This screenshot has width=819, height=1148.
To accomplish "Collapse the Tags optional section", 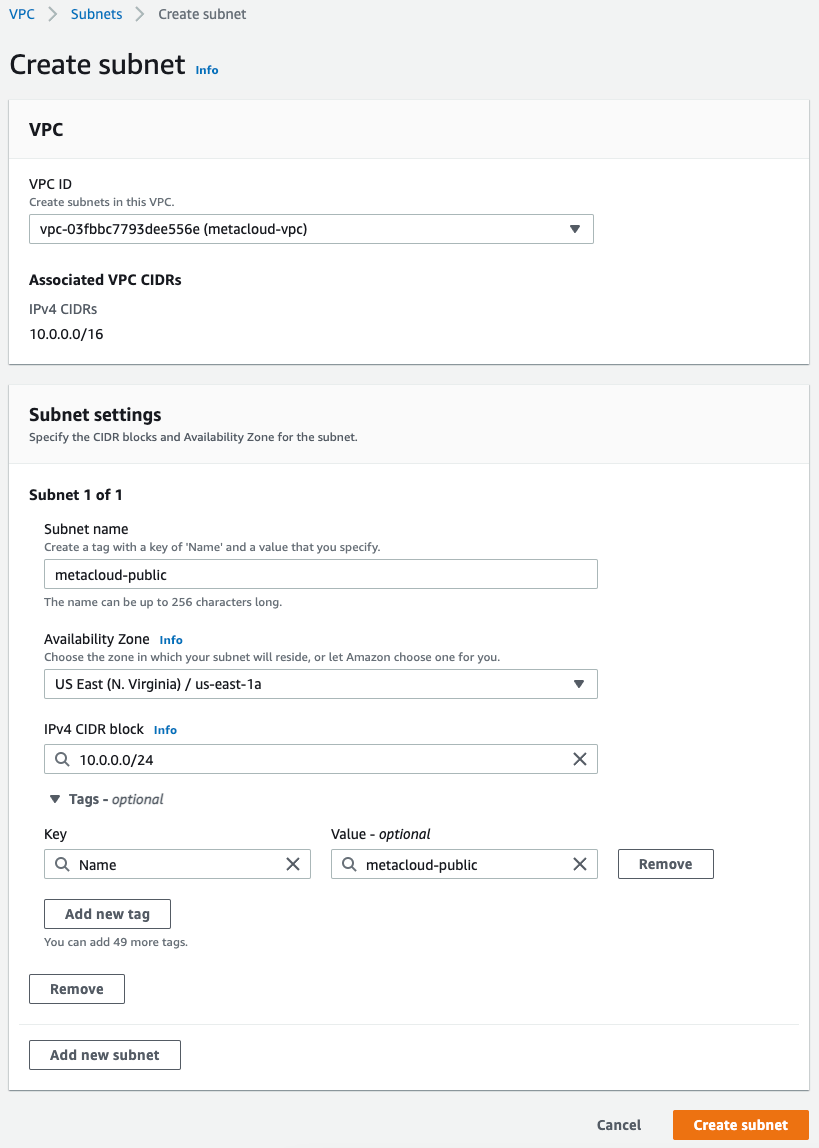I will tap(55, 799).
